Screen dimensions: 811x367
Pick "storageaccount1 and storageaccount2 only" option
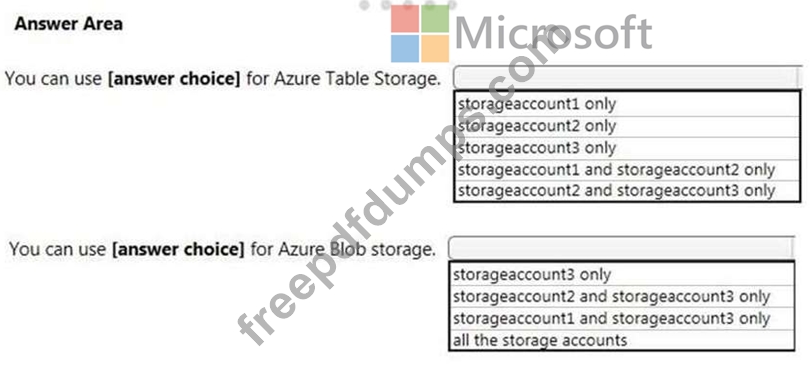(x=627, y=170)
